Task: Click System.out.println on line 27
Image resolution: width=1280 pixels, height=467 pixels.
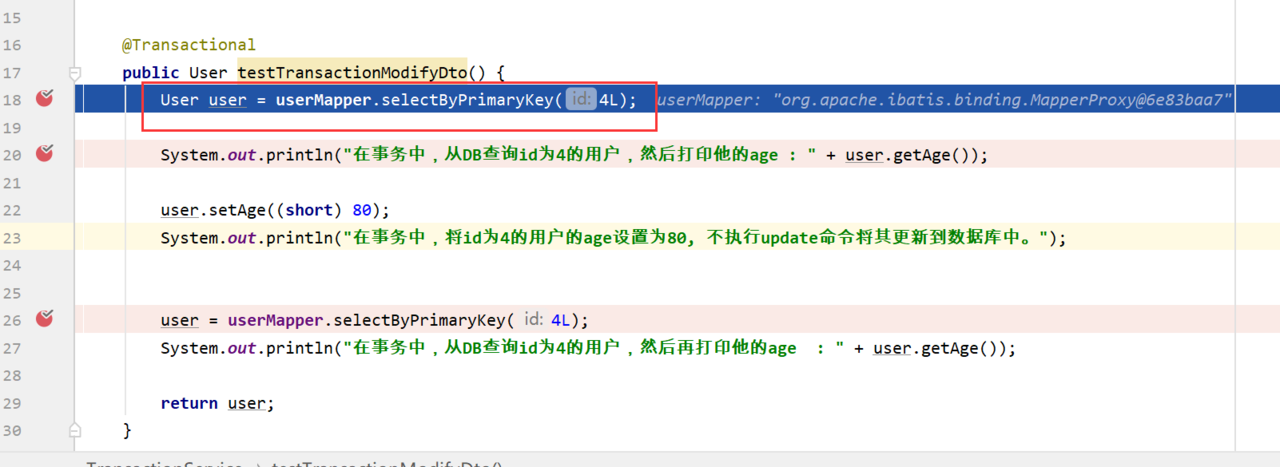Action: (x=246, y=348)
